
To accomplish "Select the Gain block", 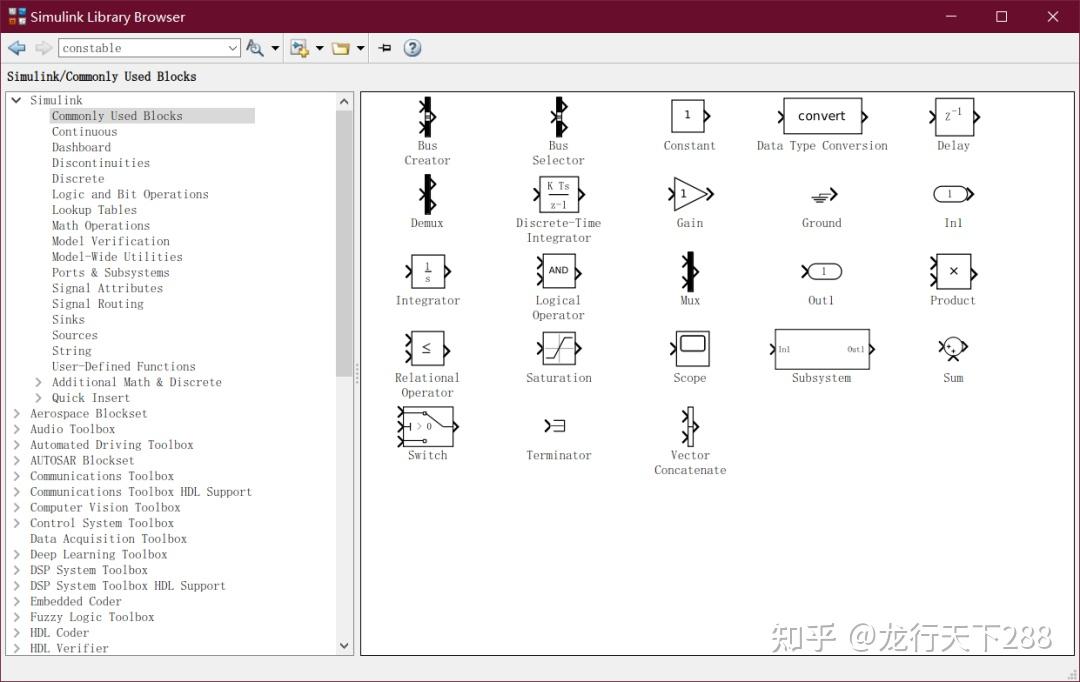I will (689, 196).
